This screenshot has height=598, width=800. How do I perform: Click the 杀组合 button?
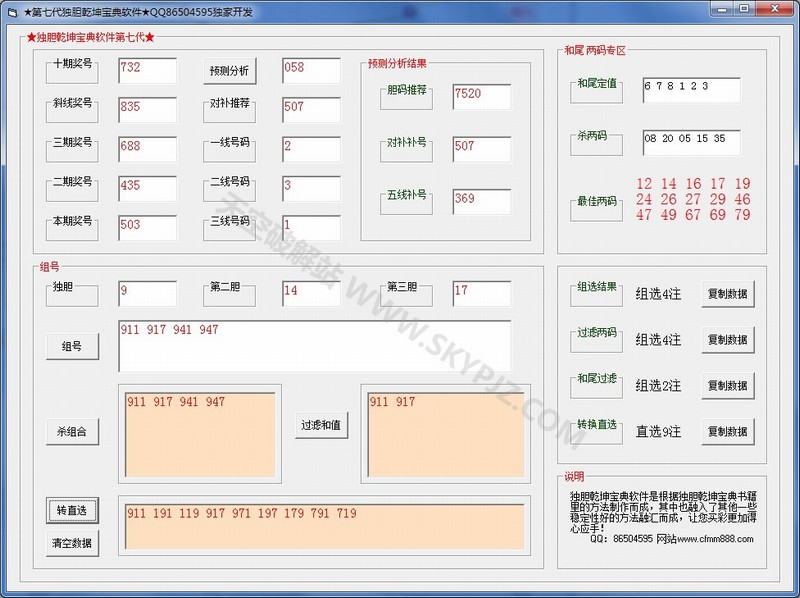point(71,432)
